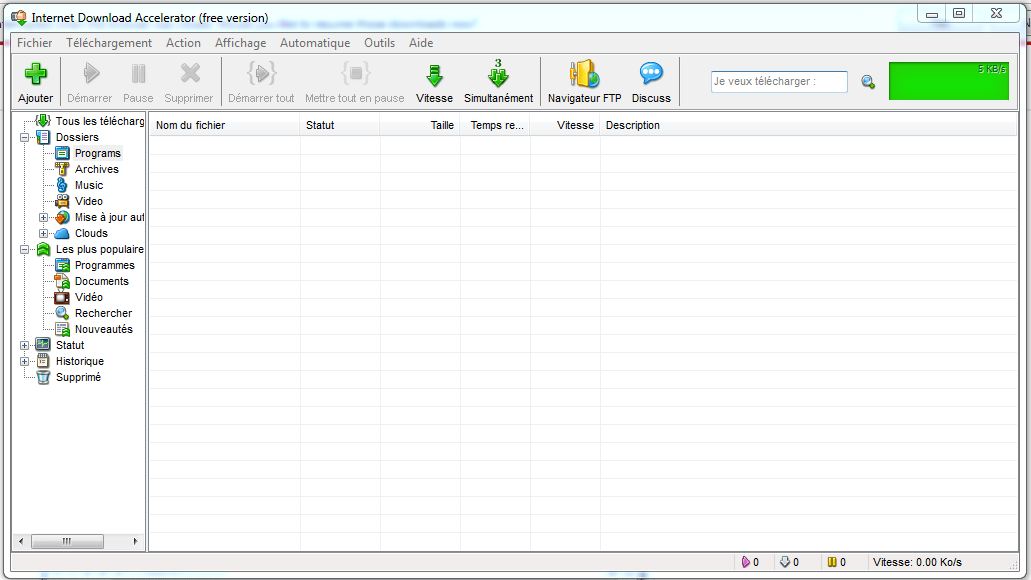The height and width of the screenshot is (580, 1031).
Task: Click the Pause toolbar icon
Action: pos(138,74)
